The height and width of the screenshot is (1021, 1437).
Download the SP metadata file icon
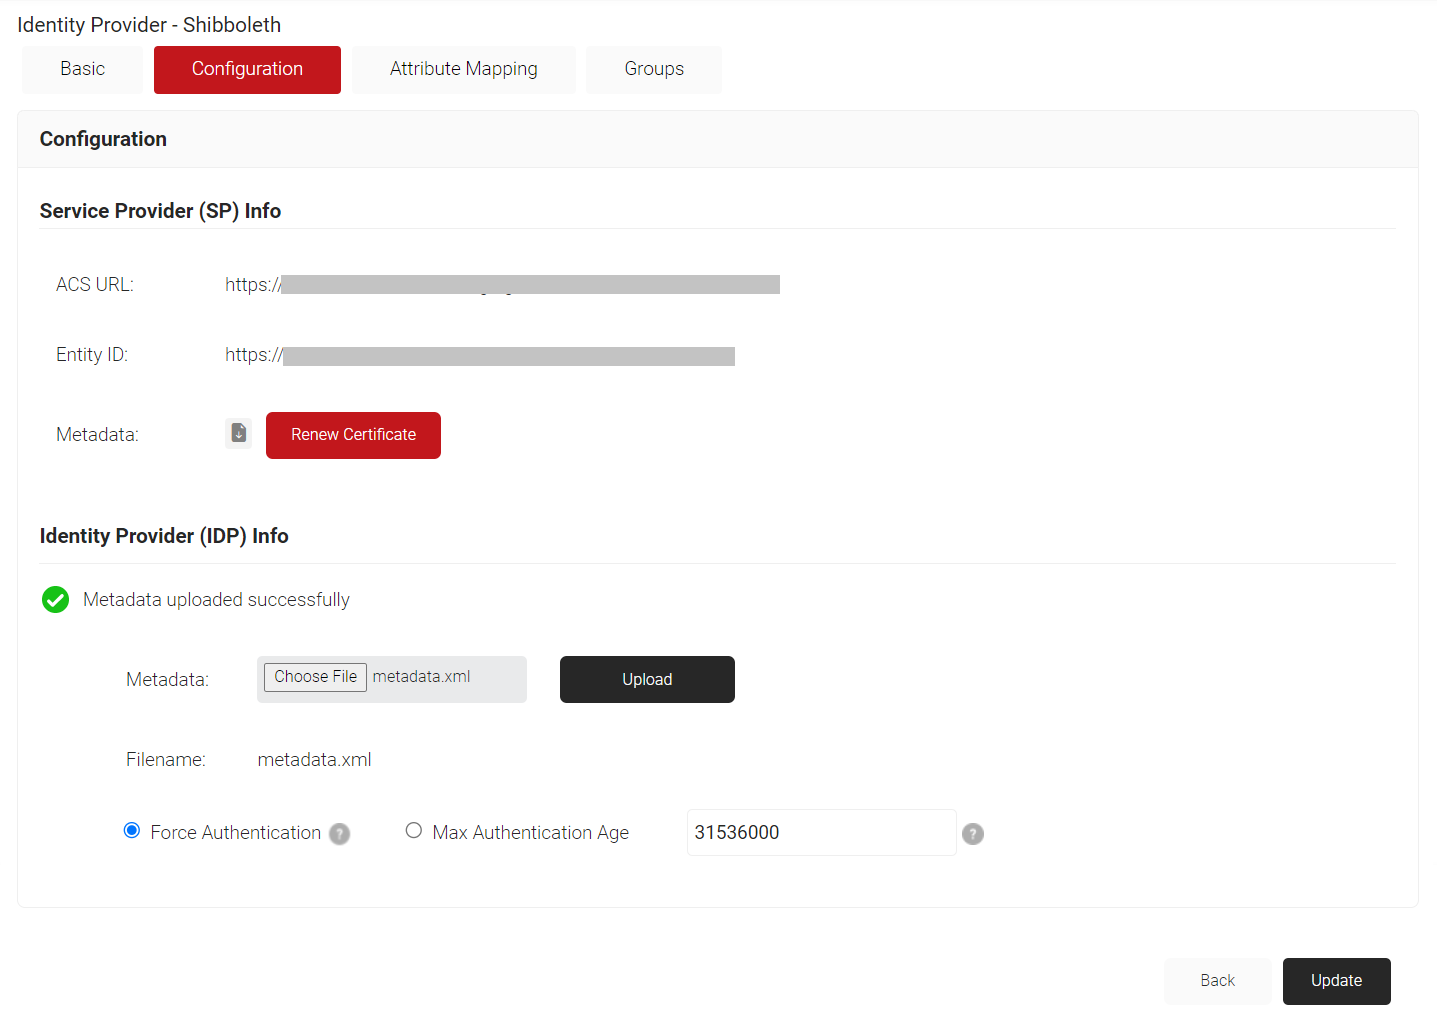[239, 433]
